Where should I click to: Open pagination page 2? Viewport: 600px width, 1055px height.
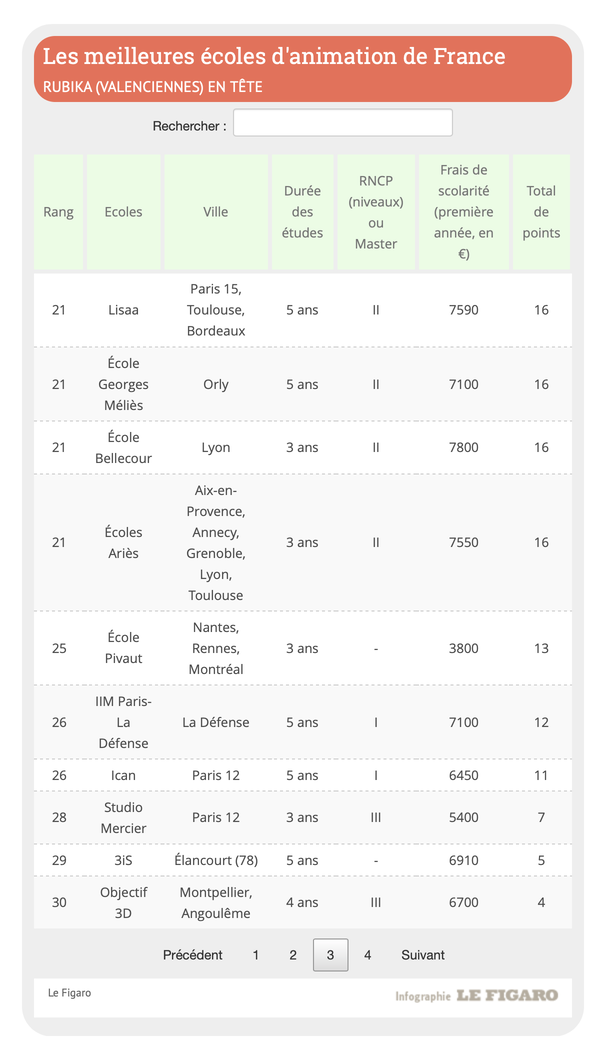coord(293,955)
